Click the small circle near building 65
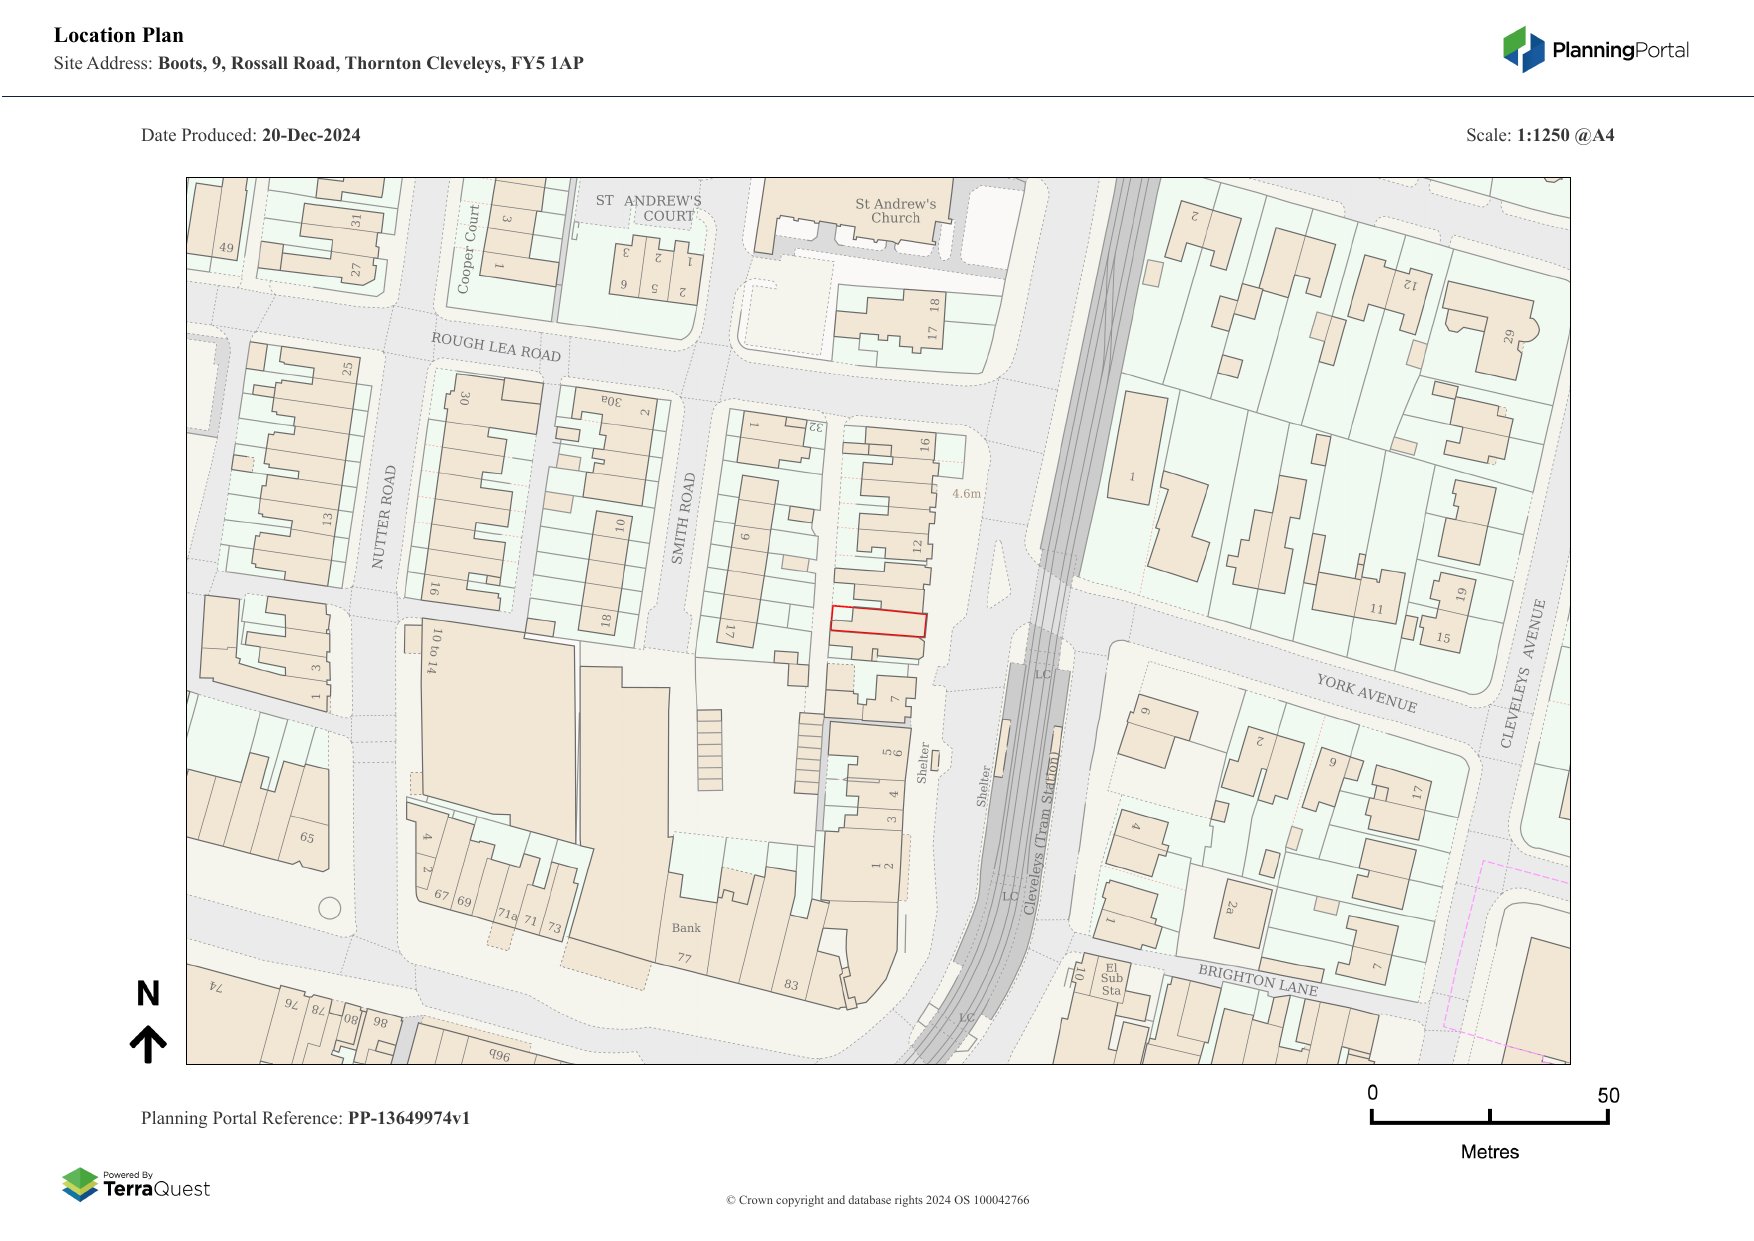This screenshot has height=1241, width=1754. tap(329, 908)
